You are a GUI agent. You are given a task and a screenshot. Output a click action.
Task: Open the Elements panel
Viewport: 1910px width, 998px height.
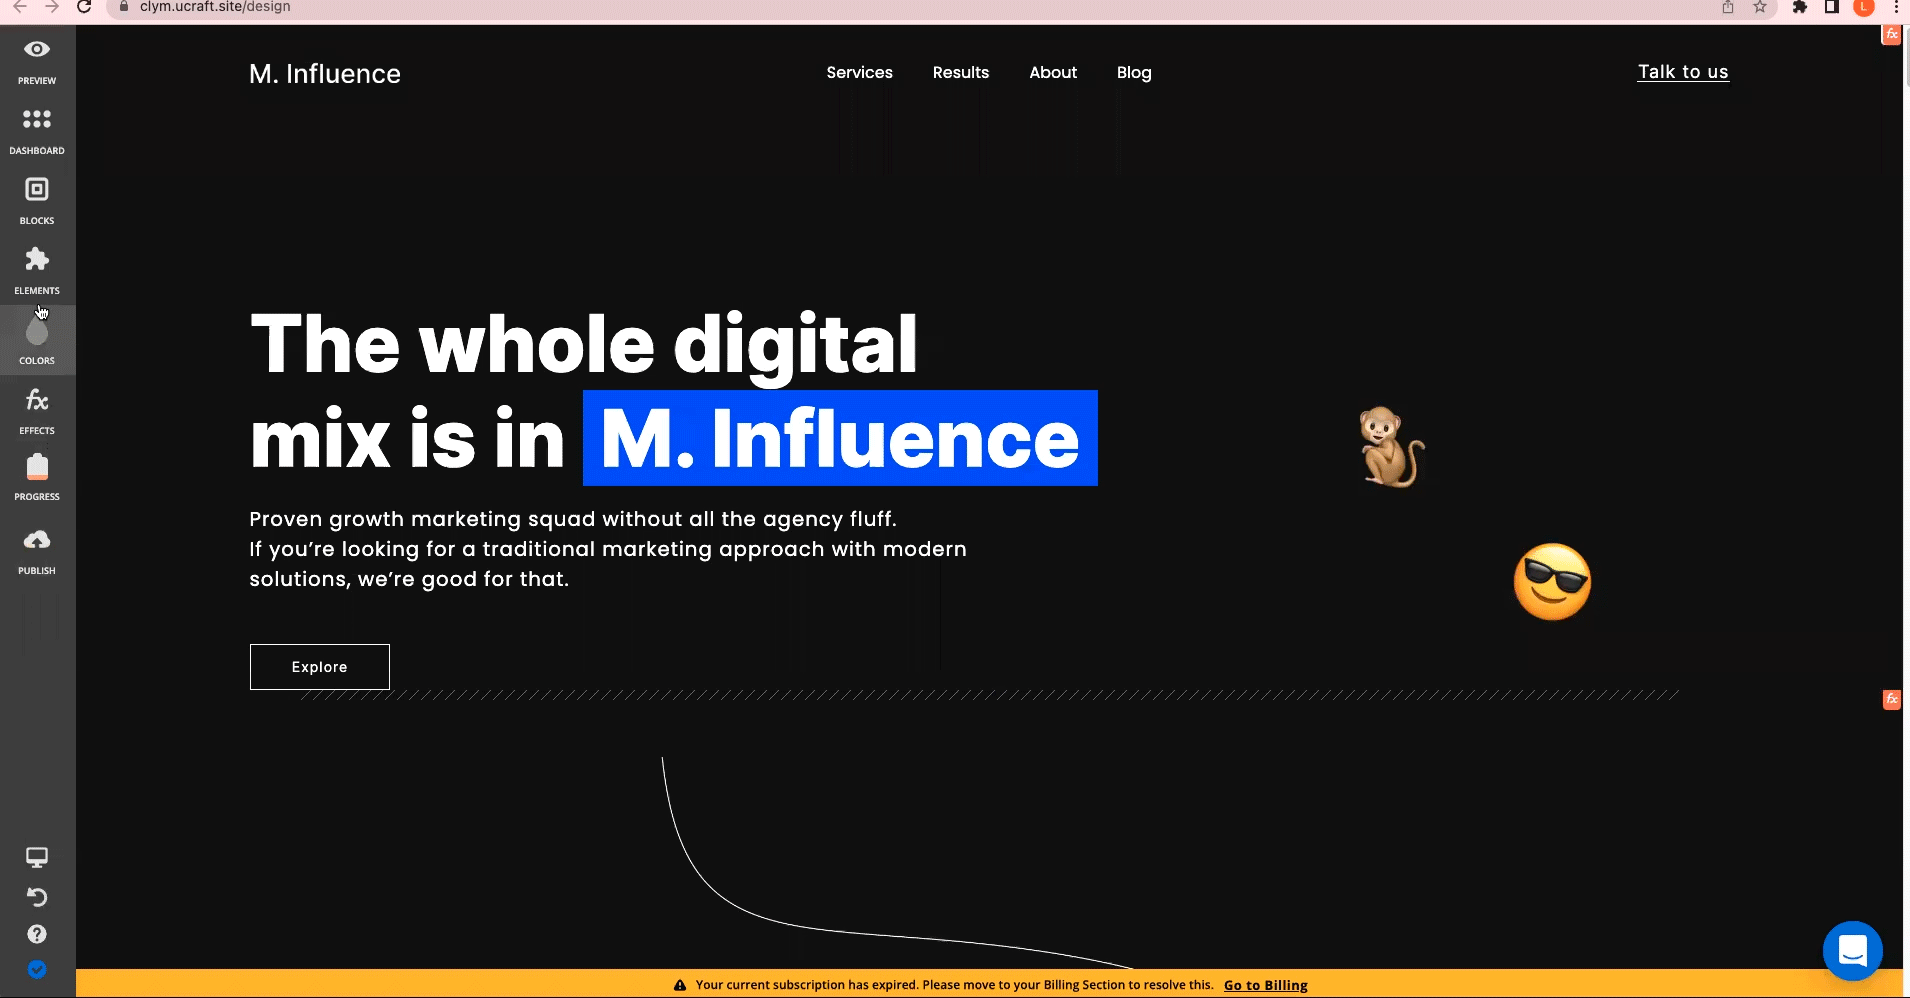[37, 271]
